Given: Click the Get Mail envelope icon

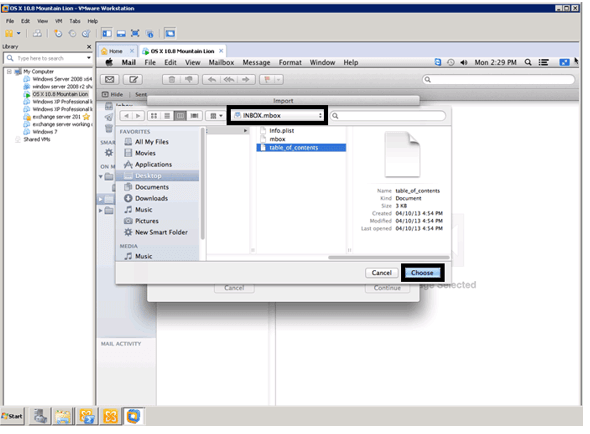Looking at the screenshot, I should [x=109, y=79].
